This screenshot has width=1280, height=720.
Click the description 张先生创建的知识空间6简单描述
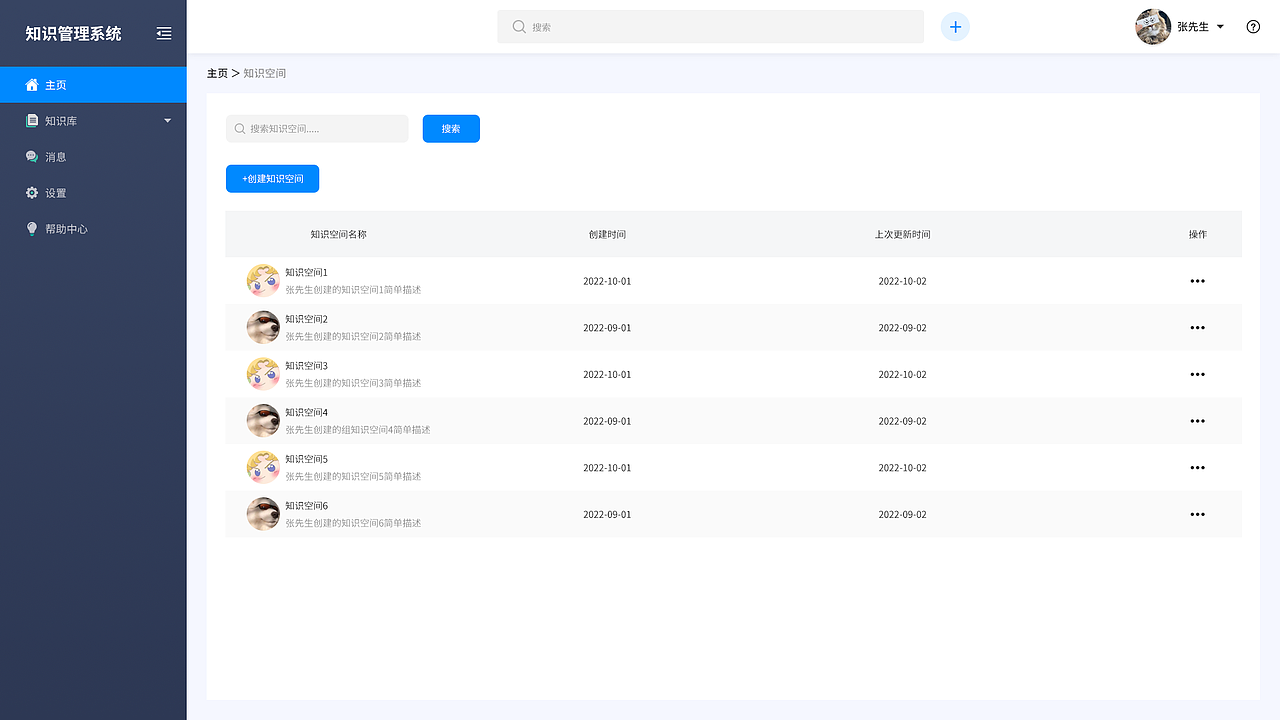tap(353, 523)
